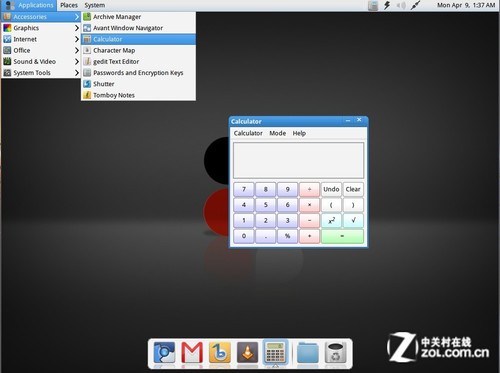Launch VLC media player from dock
500x373 pixels.
point(247,353)
